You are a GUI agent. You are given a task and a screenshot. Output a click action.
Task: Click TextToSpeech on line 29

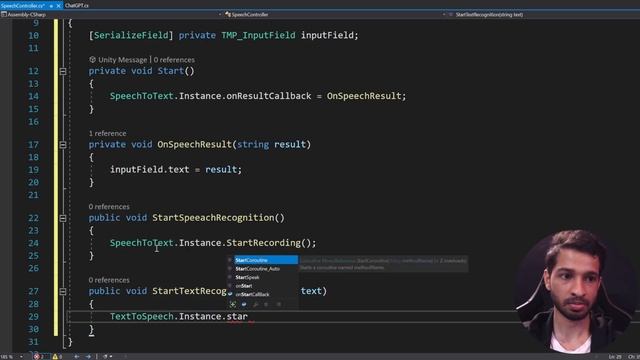tap(142, 317)
